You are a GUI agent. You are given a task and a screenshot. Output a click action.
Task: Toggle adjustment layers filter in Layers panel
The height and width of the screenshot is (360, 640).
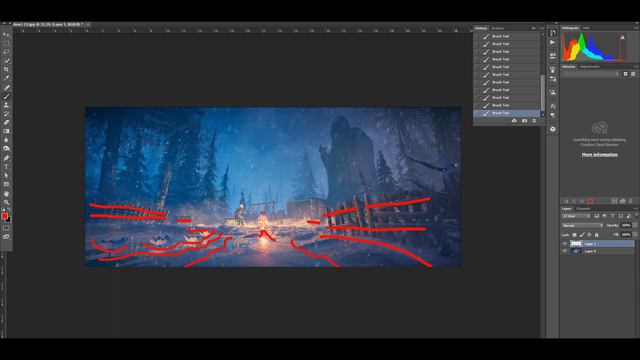click(604, 216)
